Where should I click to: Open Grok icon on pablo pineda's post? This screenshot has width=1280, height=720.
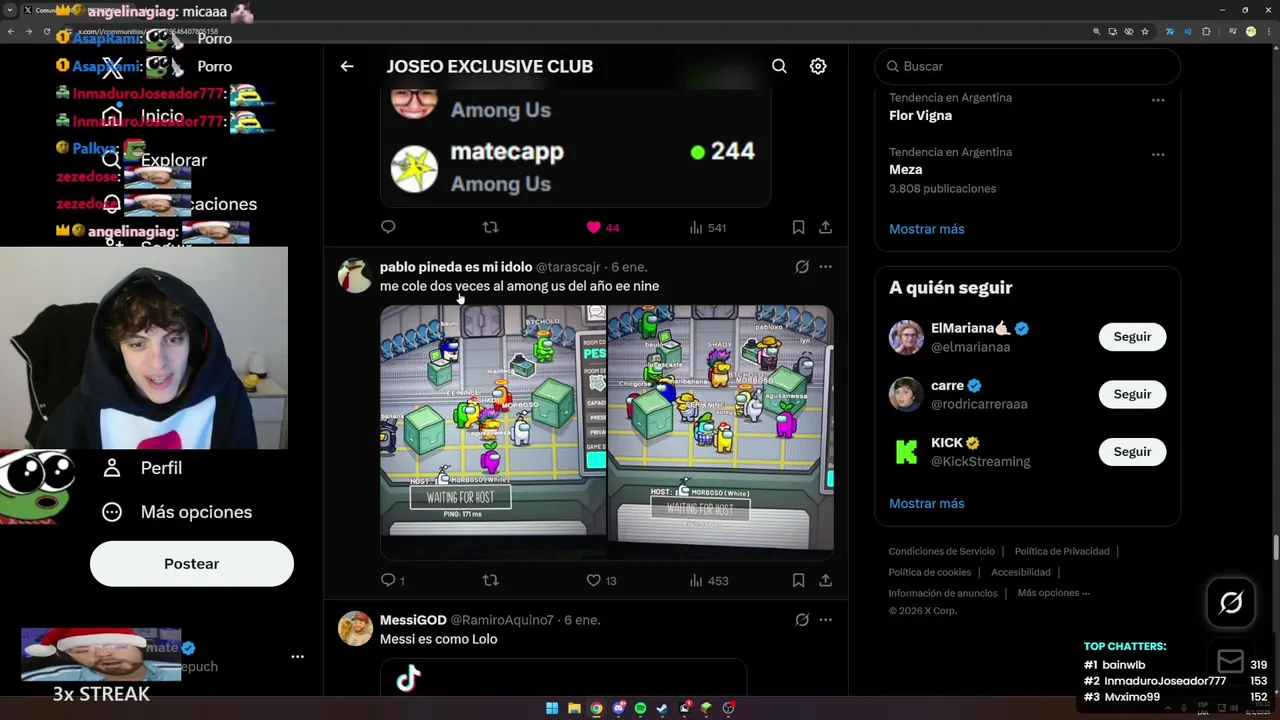[x=801, y=267]
